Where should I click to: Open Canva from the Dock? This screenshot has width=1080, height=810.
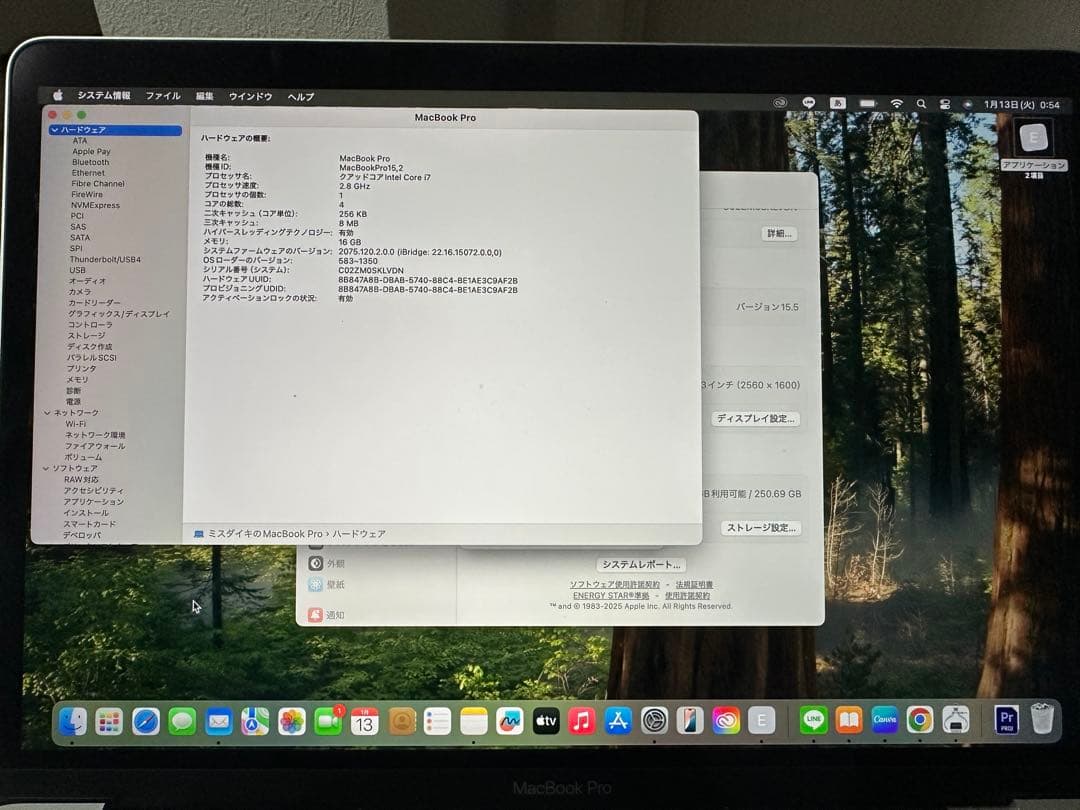coord(887,718)
